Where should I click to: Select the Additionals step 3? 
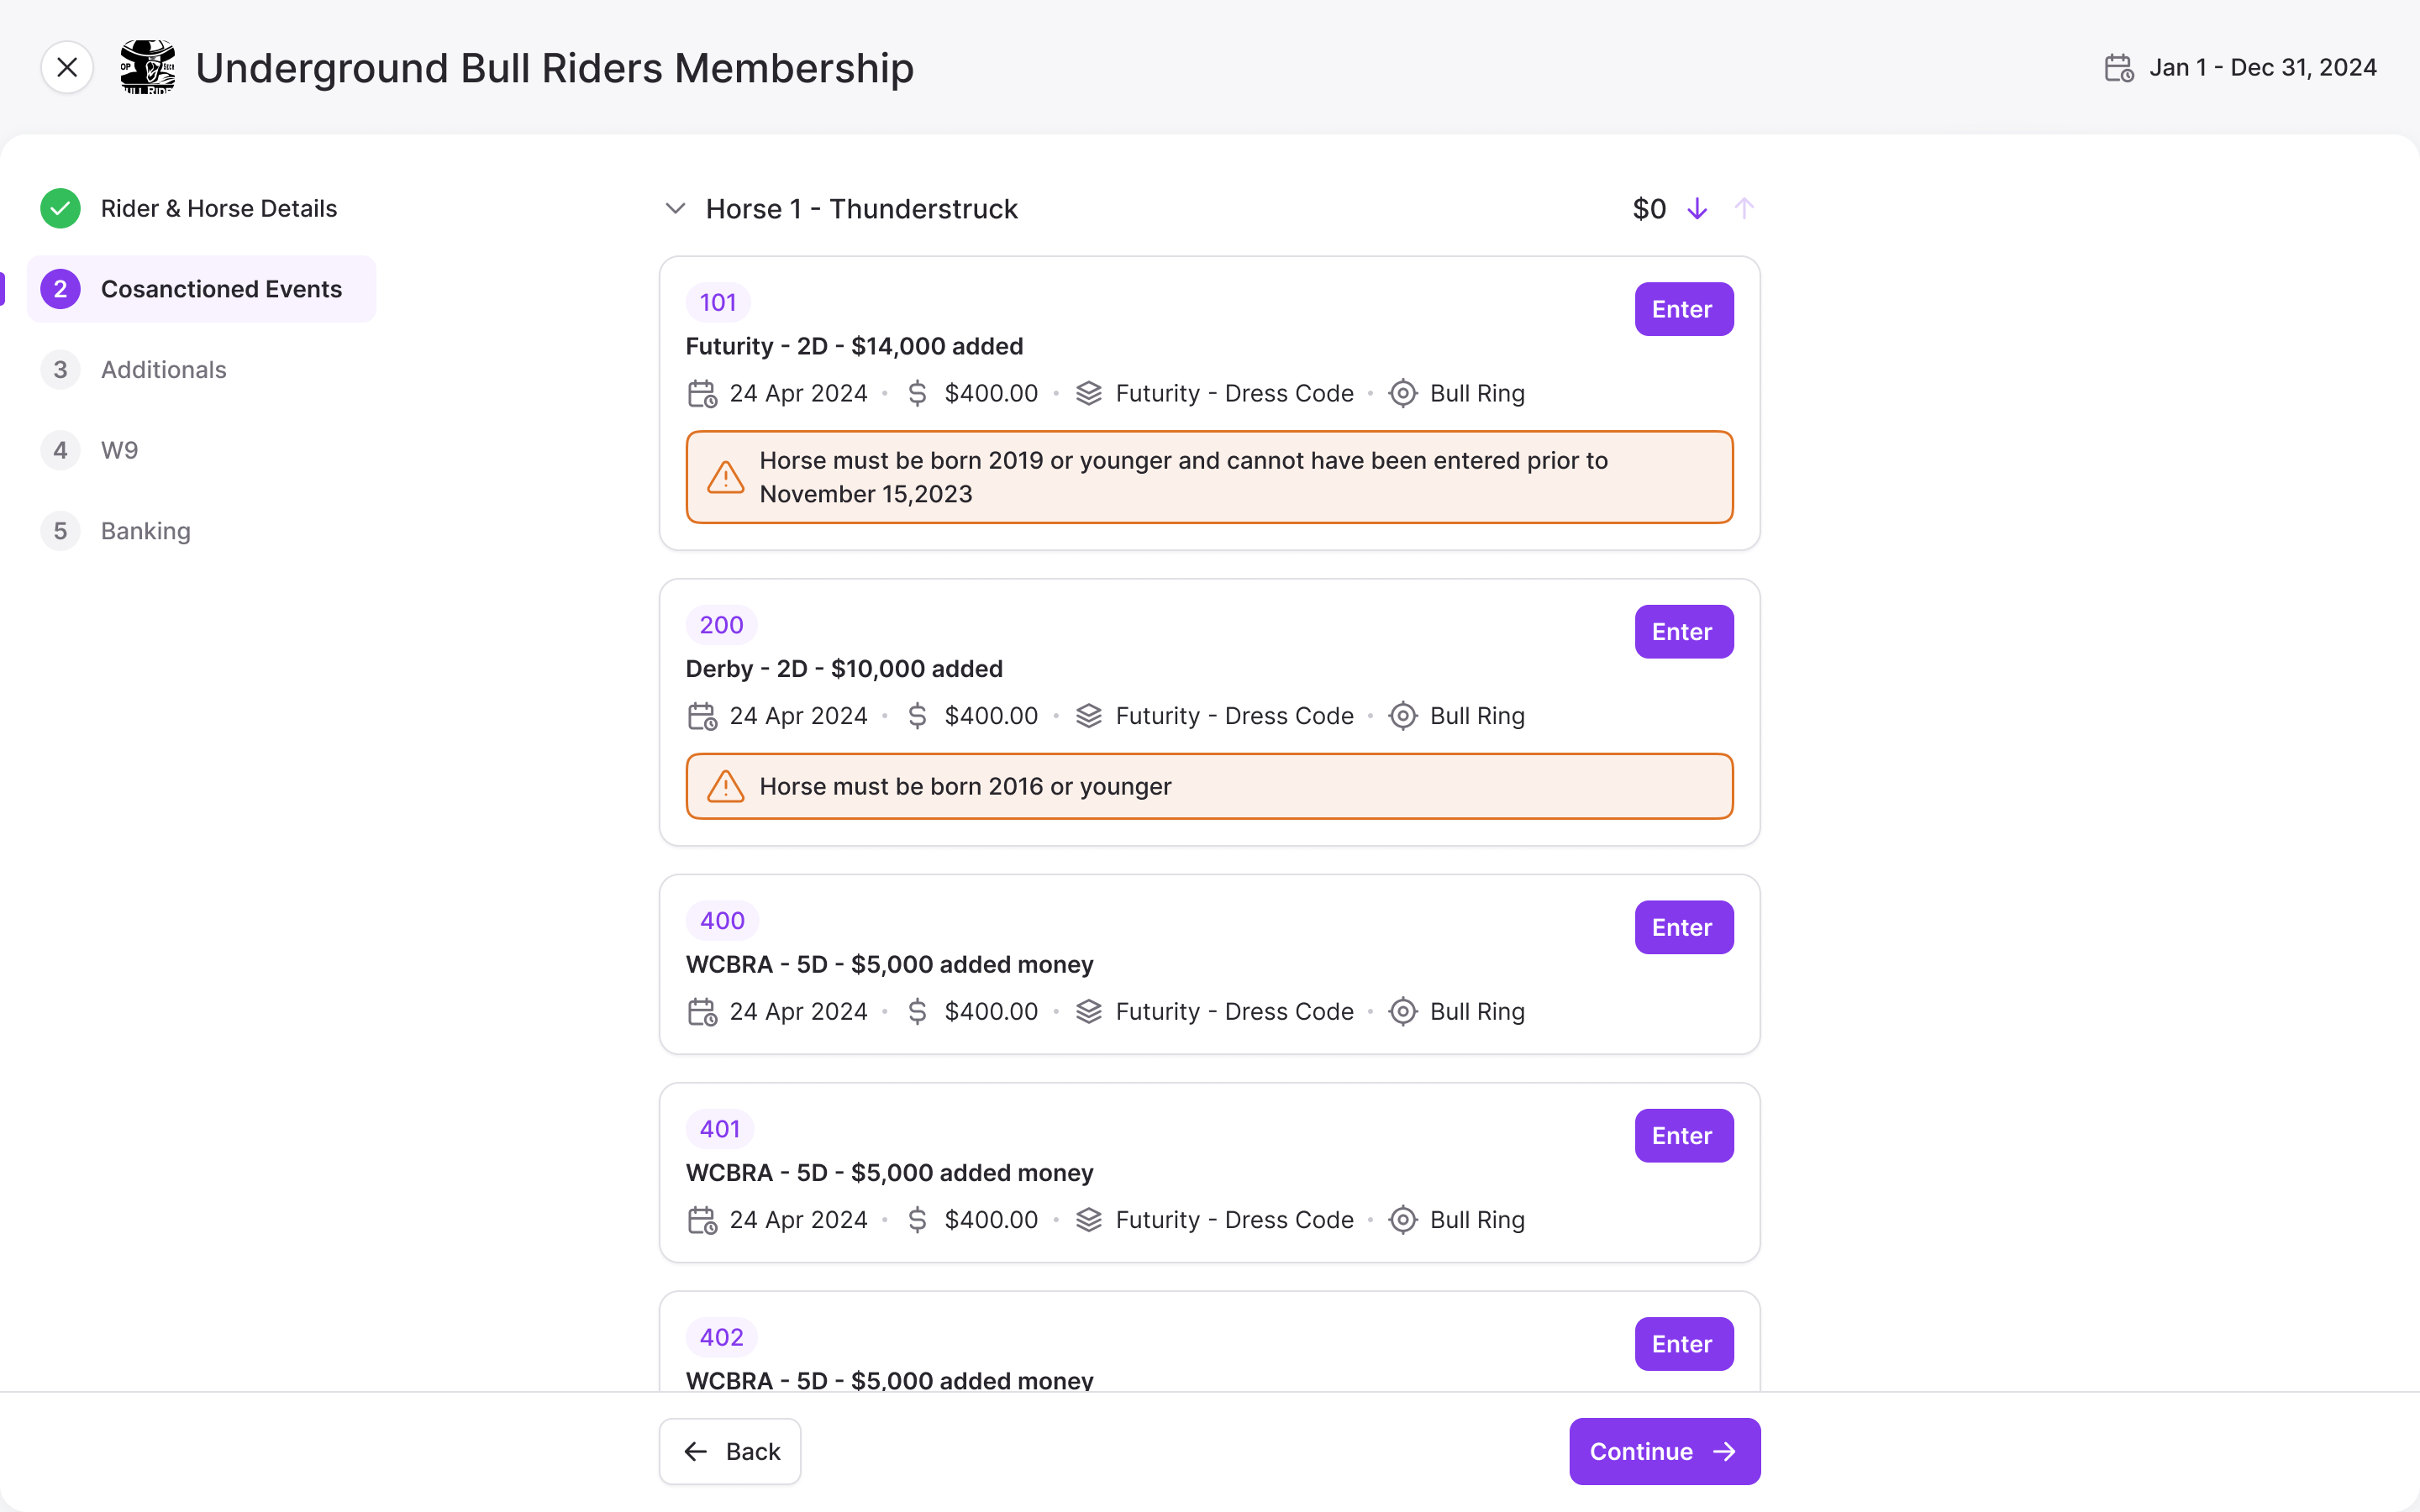(x=162, y=370)
